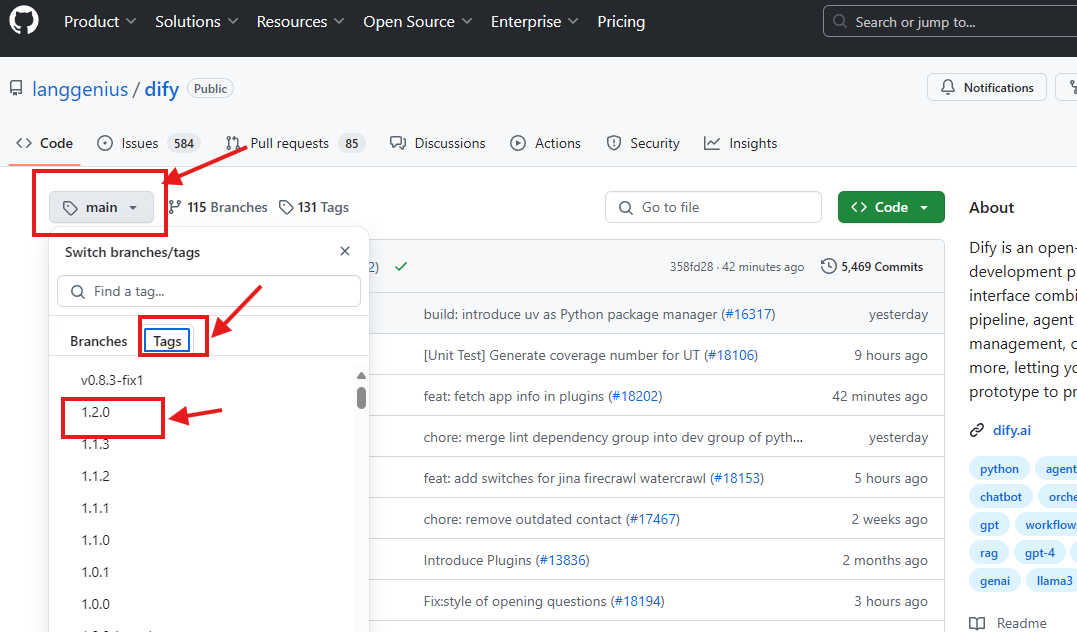1077x632 pixels.
Task: Open the Security tab
Action: pos(643,143)
